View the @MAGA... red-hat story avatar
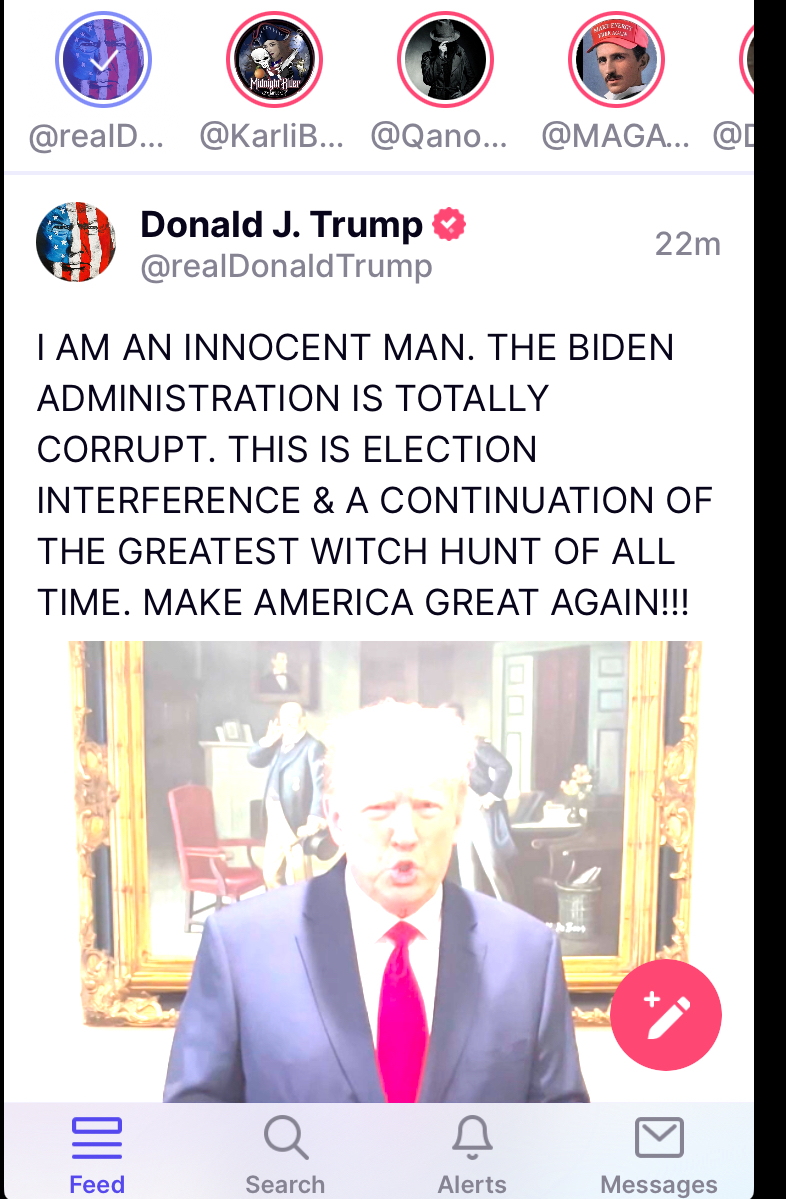 point(616,60)
